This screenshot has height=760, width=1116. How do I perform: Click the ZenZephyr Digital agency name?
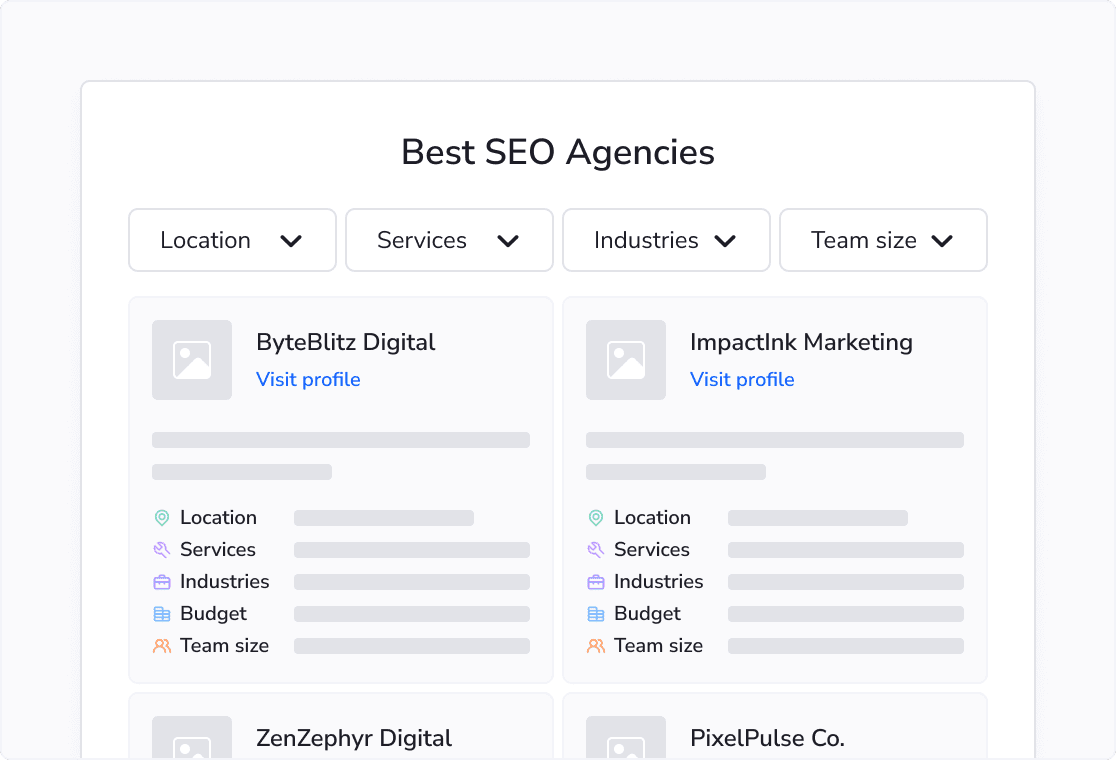(x=354, y=739)
